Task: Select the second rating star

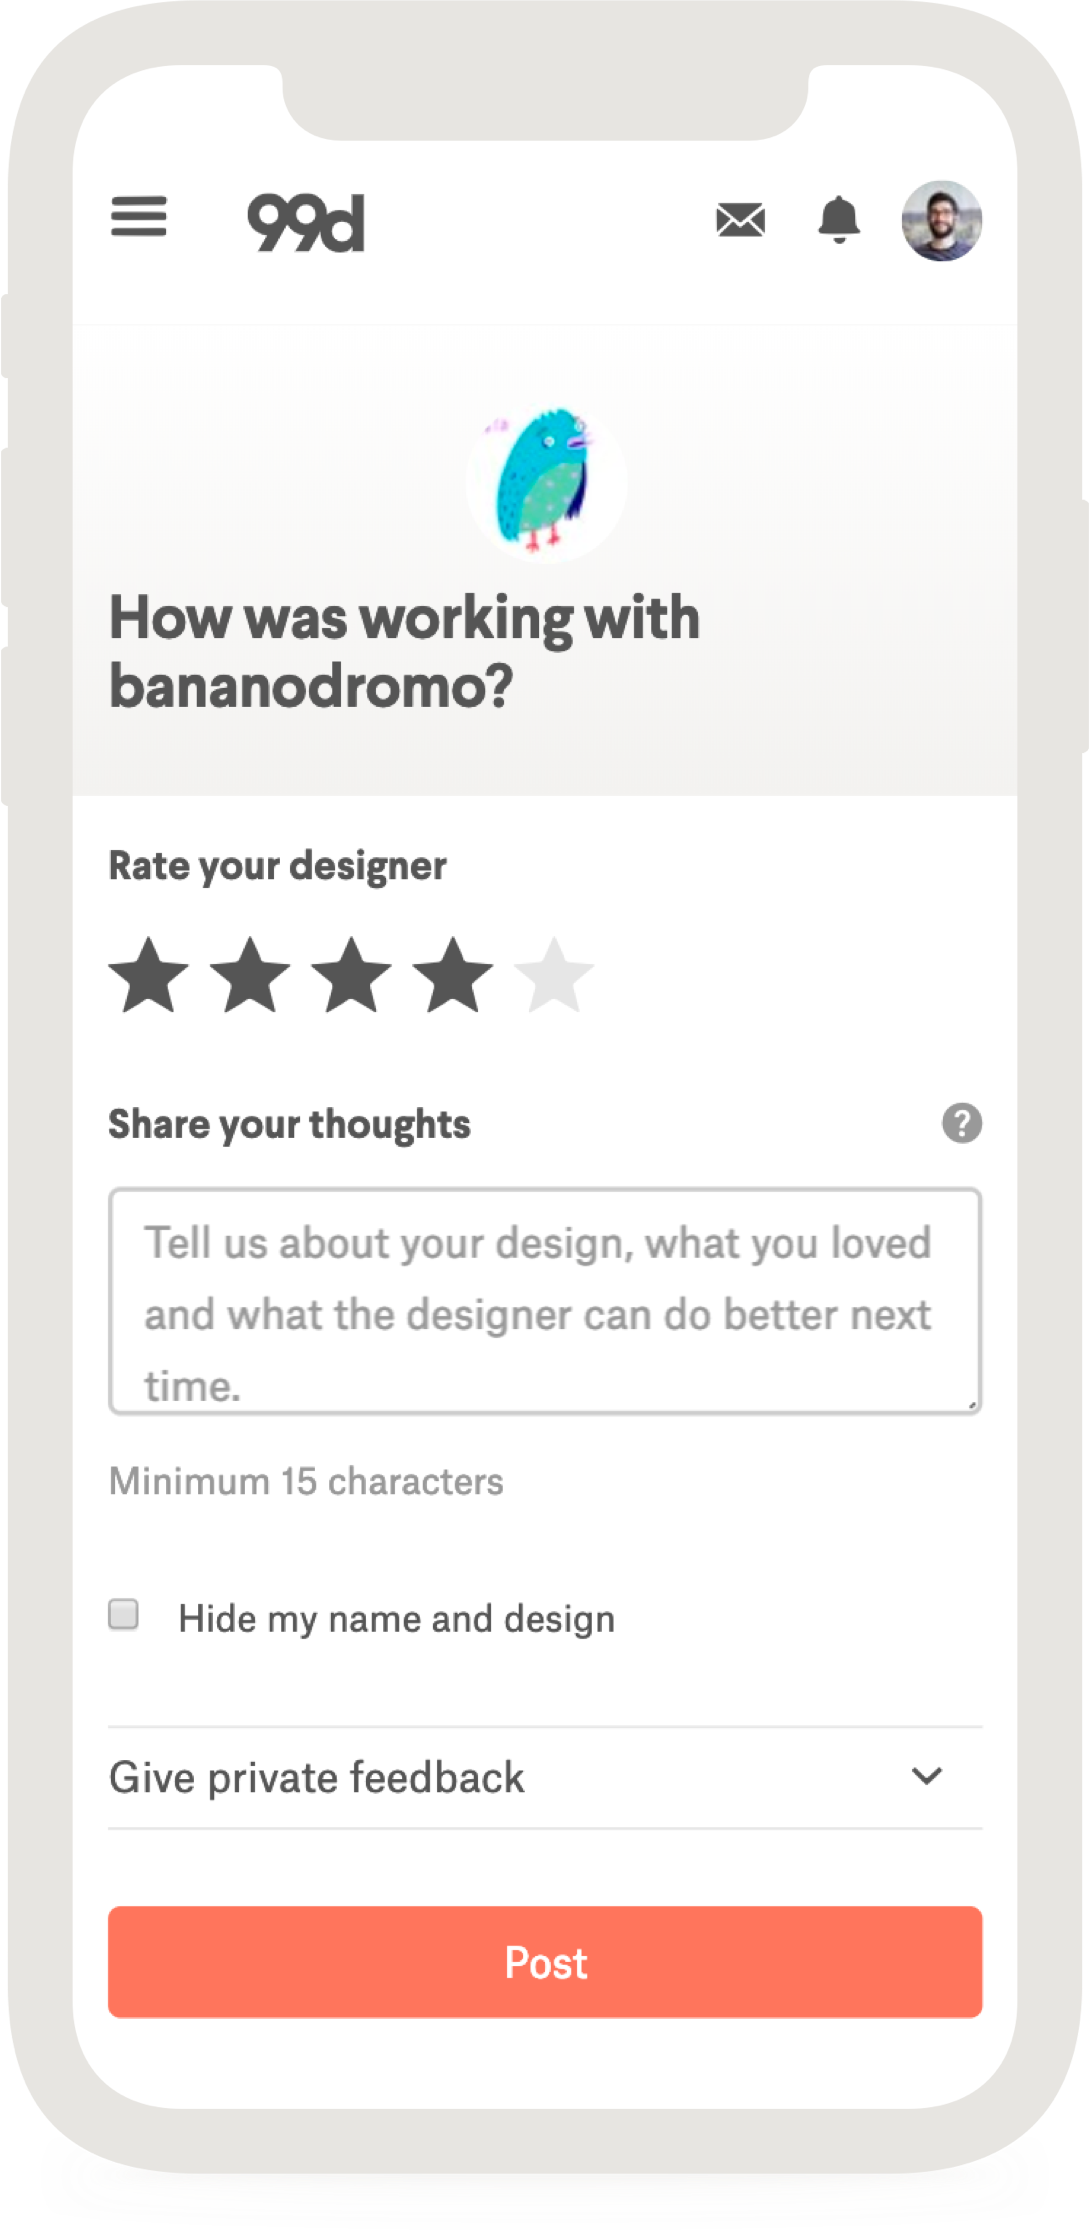Action: point(250,975)
